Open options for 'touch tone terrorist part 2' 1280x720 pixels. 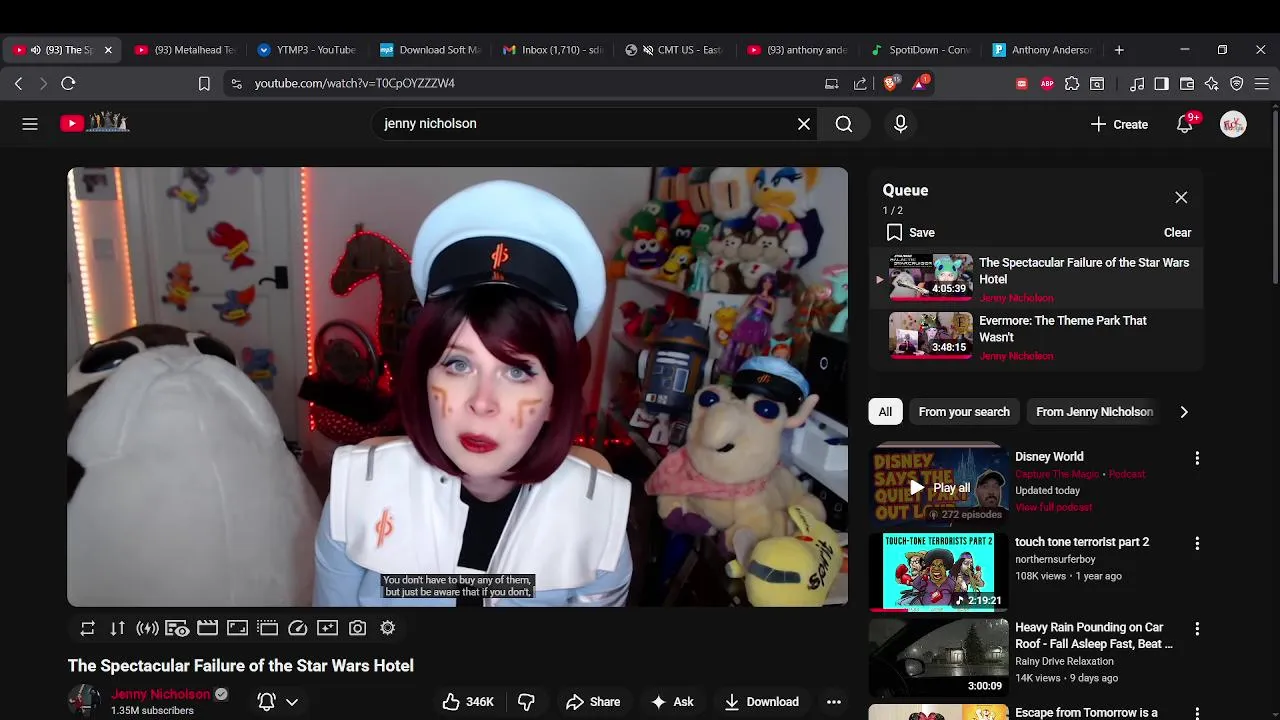(1197, 543)
